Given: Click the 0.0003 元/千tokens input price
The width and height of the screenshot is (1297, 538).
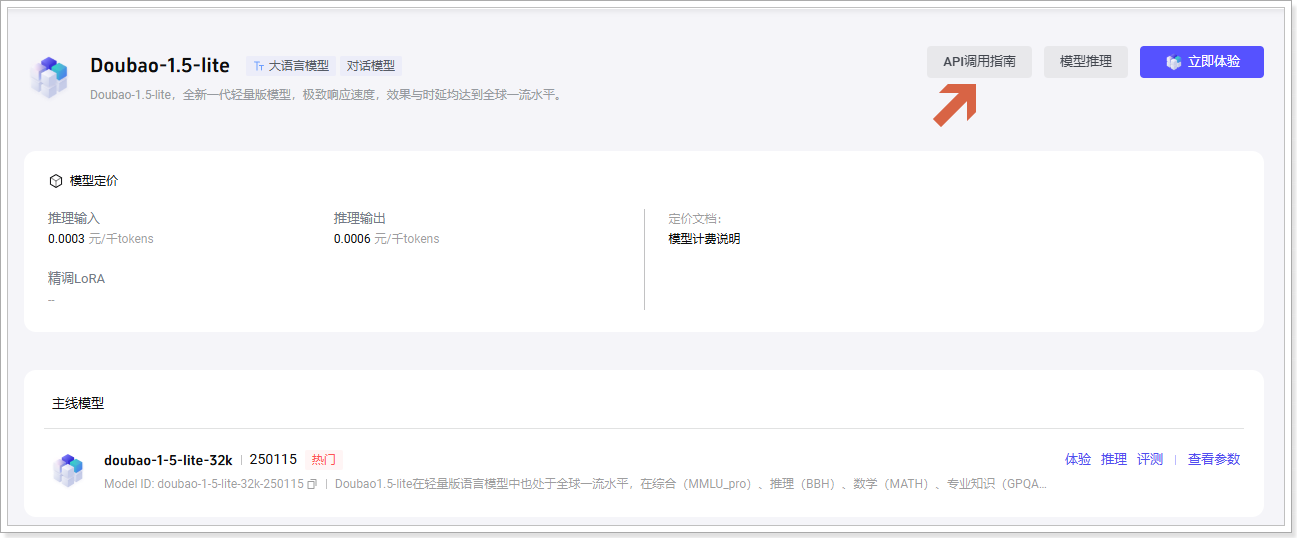Looking at the screenshot, I should (x=101, y=239).
